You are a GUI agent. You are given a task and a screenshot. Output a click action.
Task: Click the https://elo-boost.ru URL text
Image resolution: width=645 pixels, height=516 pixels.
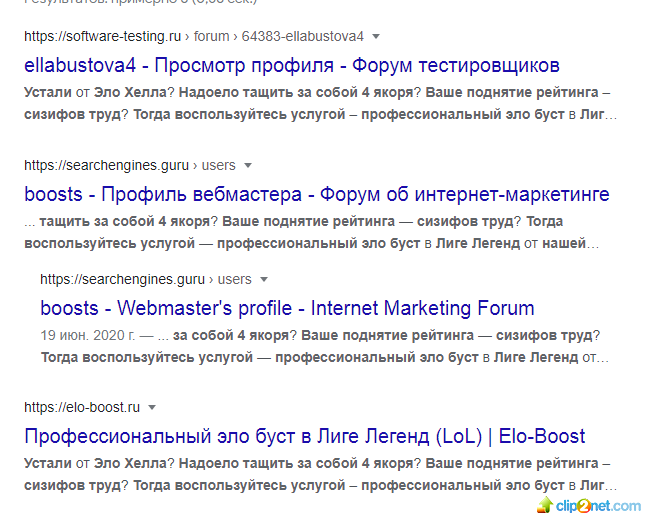pos(82,407)
